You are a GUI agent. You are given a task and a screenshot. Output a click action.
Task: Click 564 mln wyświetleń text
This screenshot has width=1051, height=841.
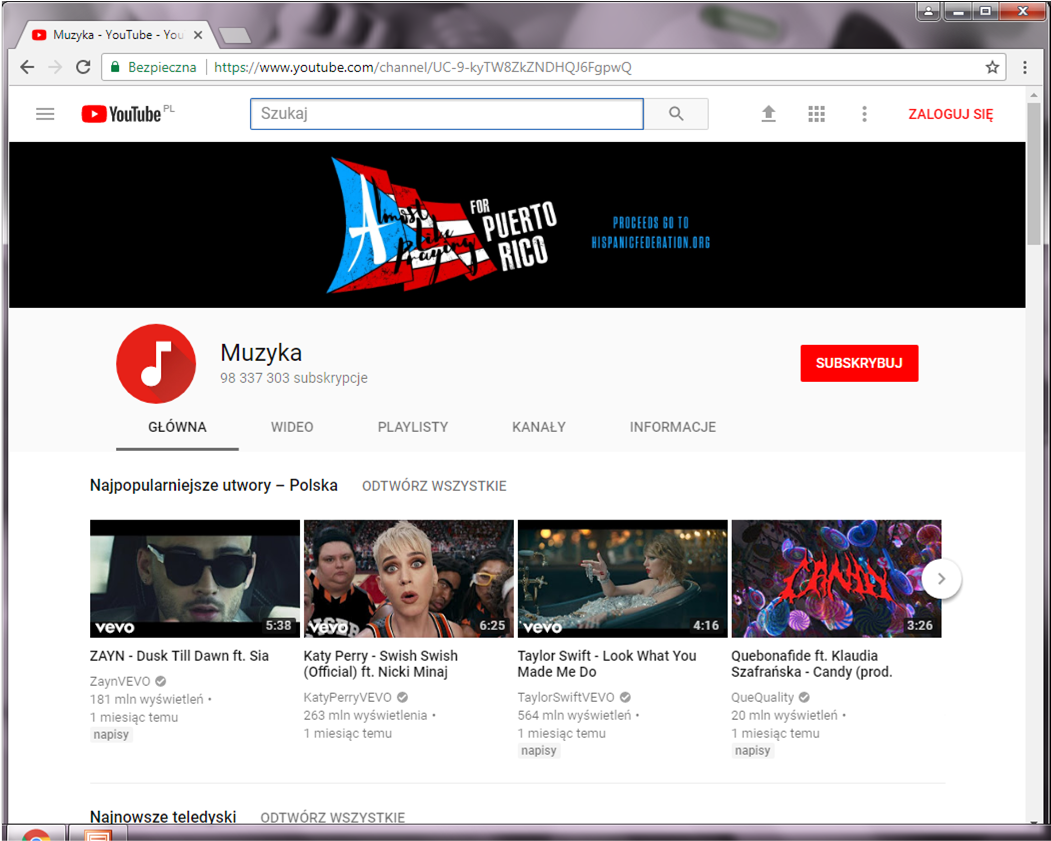pos(574,715)
